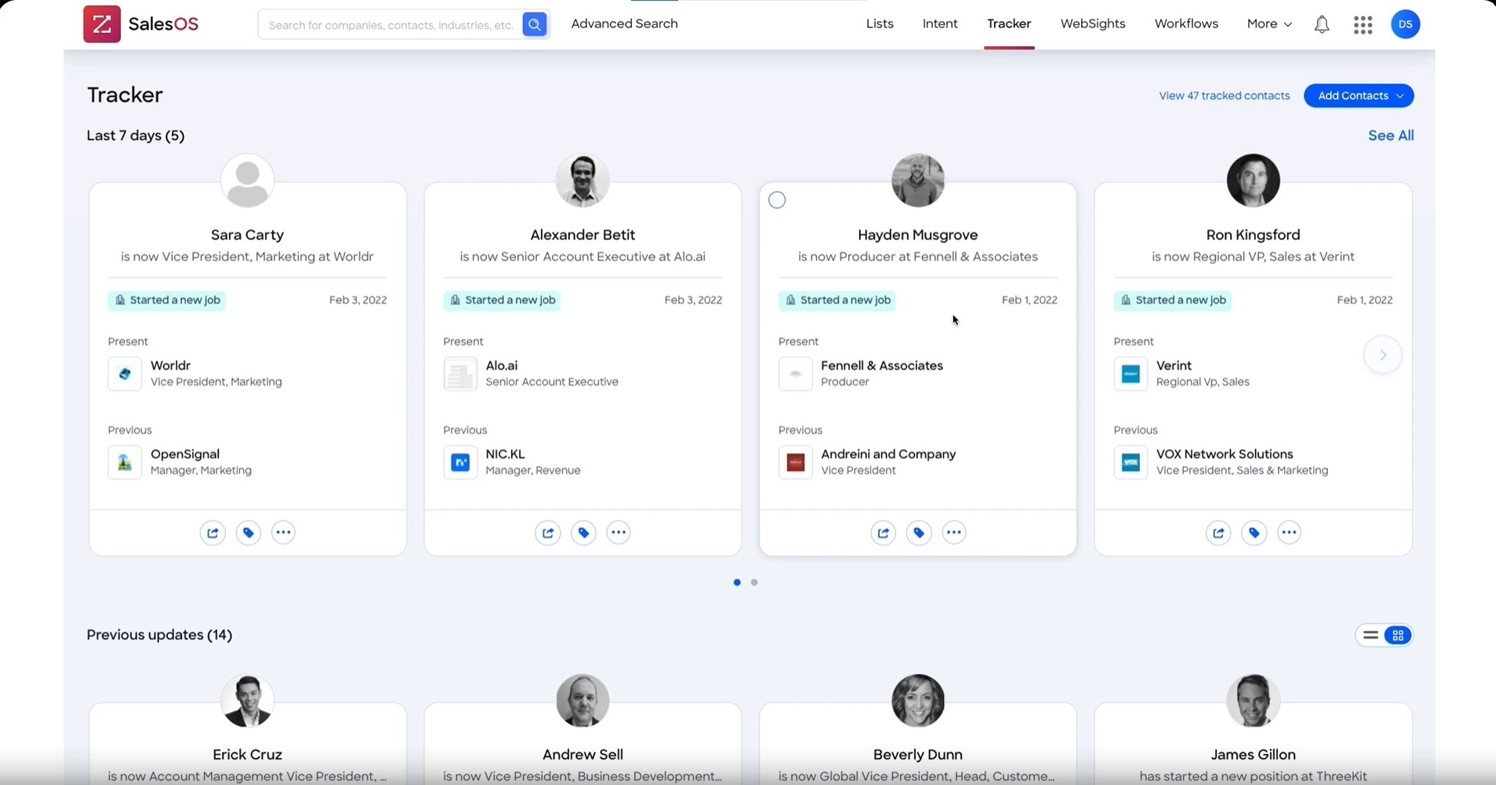The height and width of the screenshot is (785, 1496).
Task: Open the Workflows menu item
Action: pos(1186,23)
